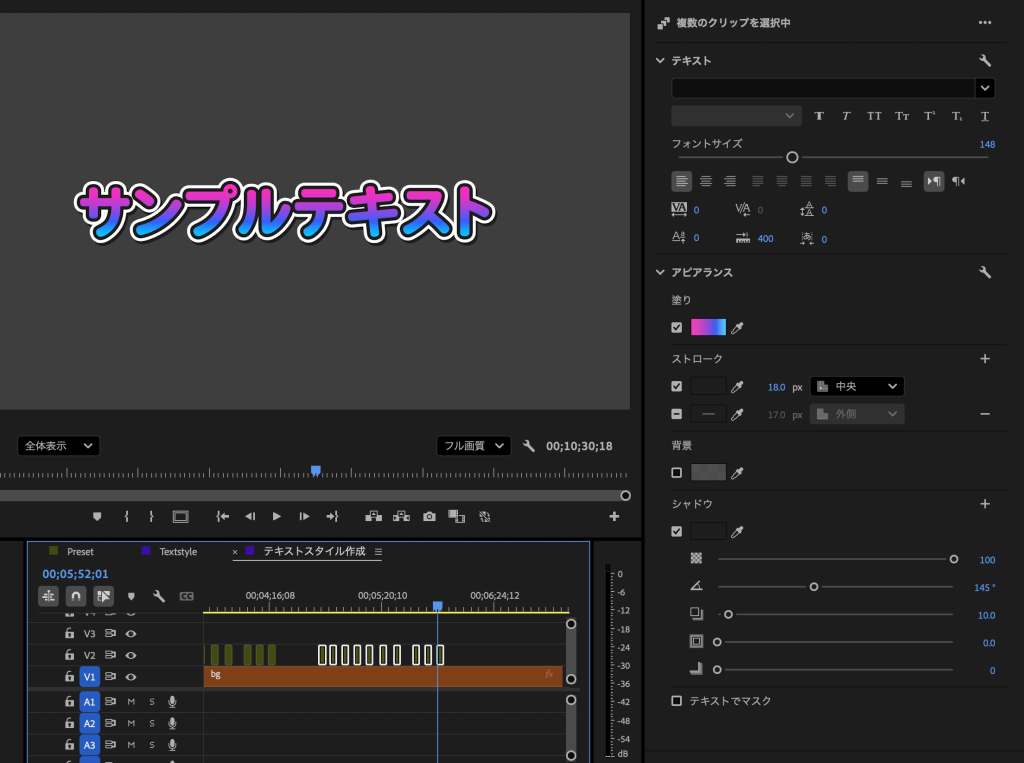The image size is (1024, 763).
Task: Click the Add Marker icon in transport bar
Action: point(97,516)
